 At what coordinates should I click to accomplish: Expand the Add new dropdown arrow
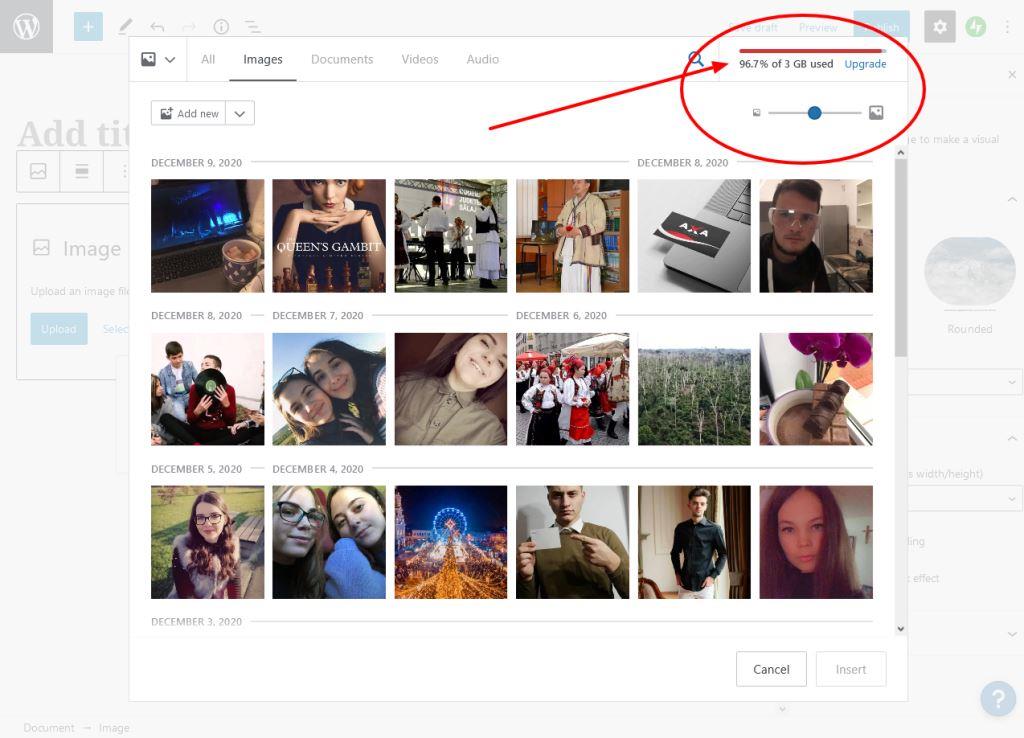pyautogui.click(x=240, y=114)
